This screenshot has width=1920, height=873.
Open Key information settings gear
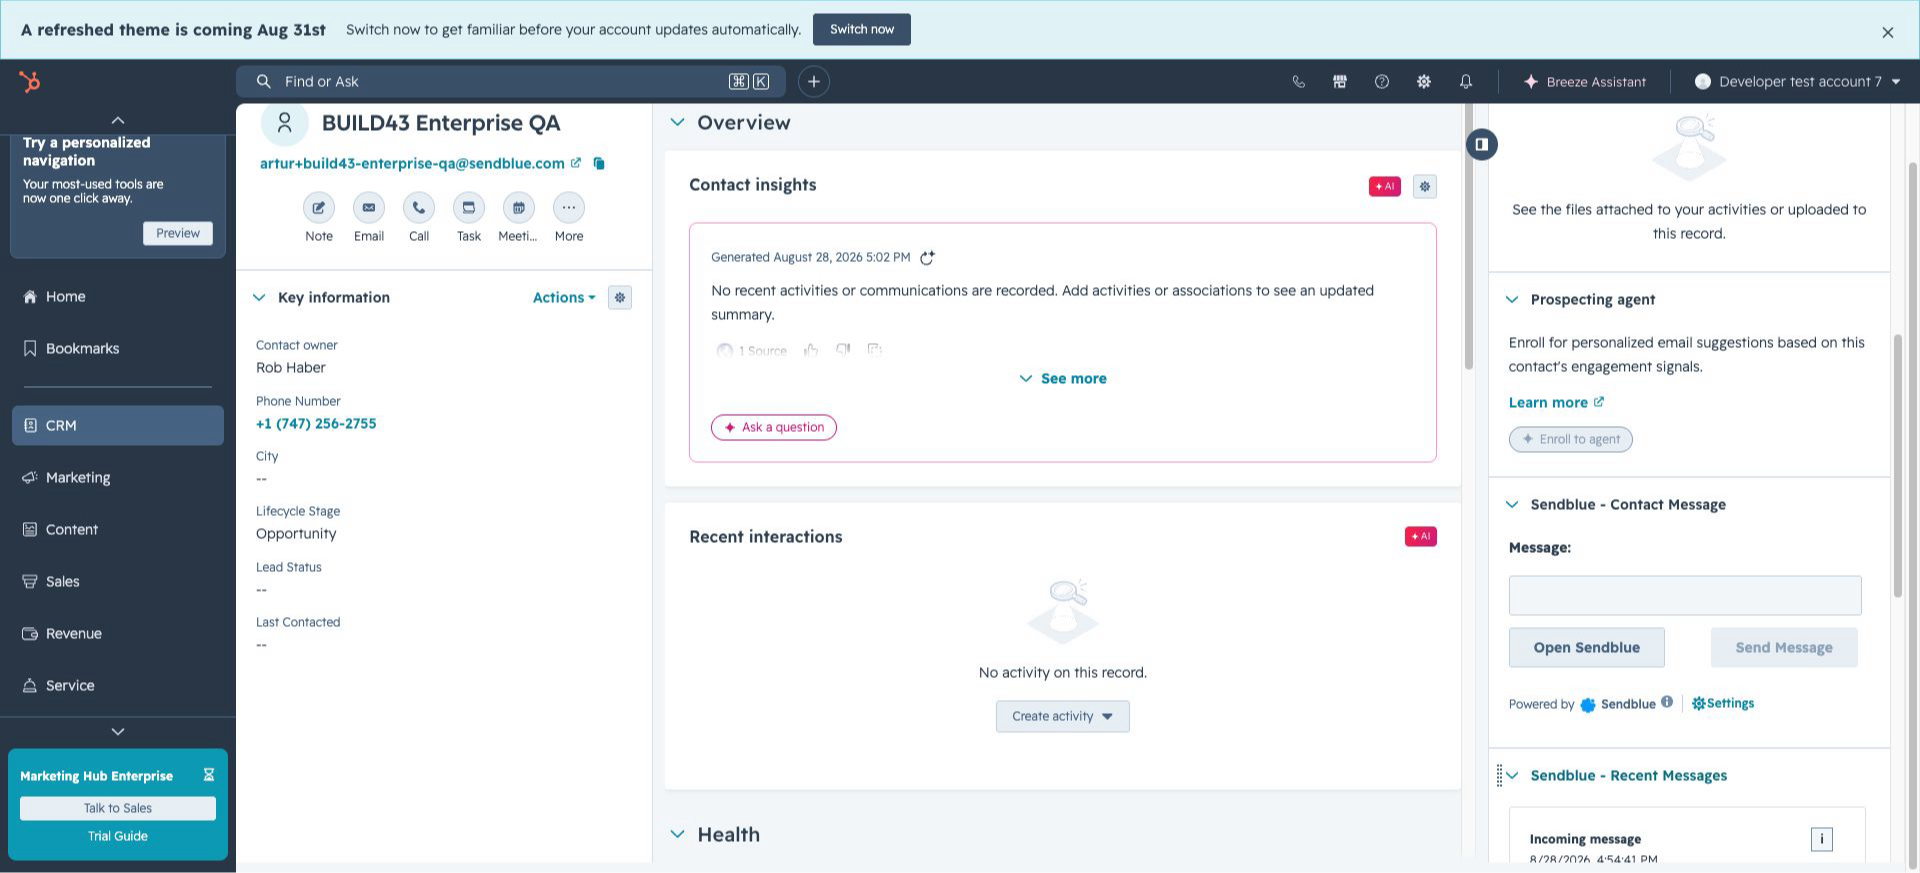(x=620, y=298)
